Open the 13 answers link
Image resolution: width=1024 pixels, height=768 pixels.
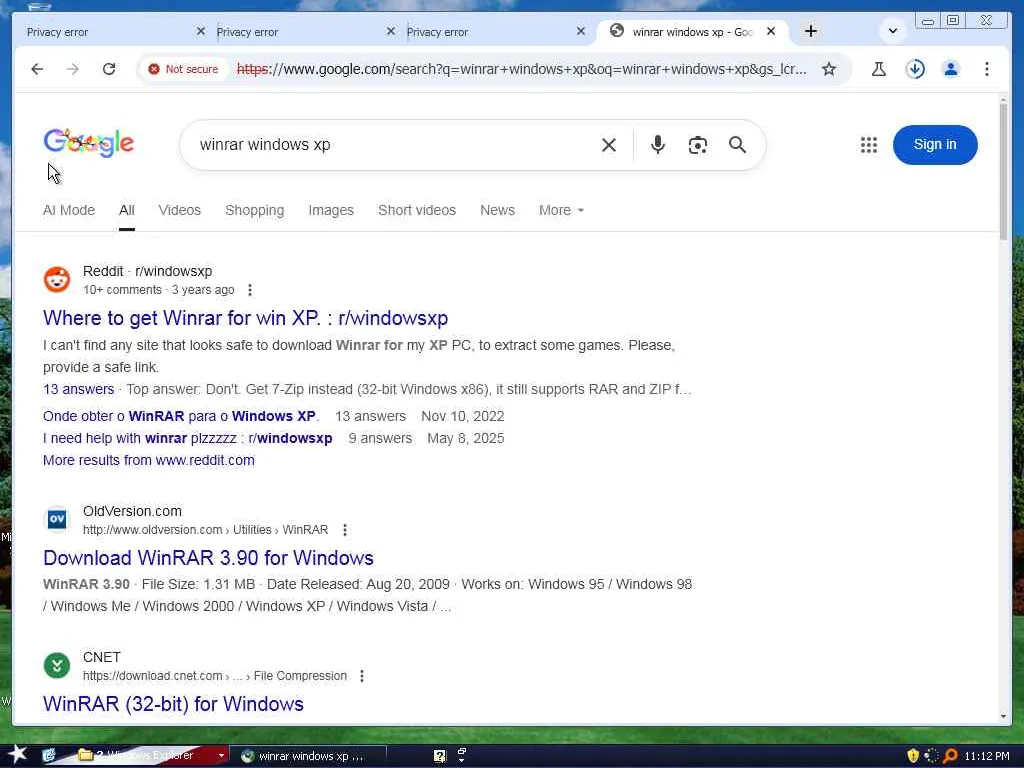(x=78, y=389)
